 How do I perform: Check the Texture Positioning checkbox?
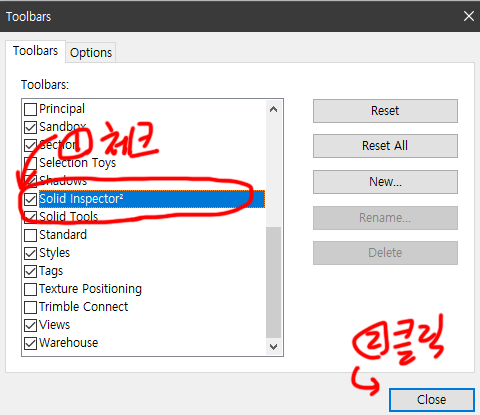pyautogui.click(x=30, y=289)
